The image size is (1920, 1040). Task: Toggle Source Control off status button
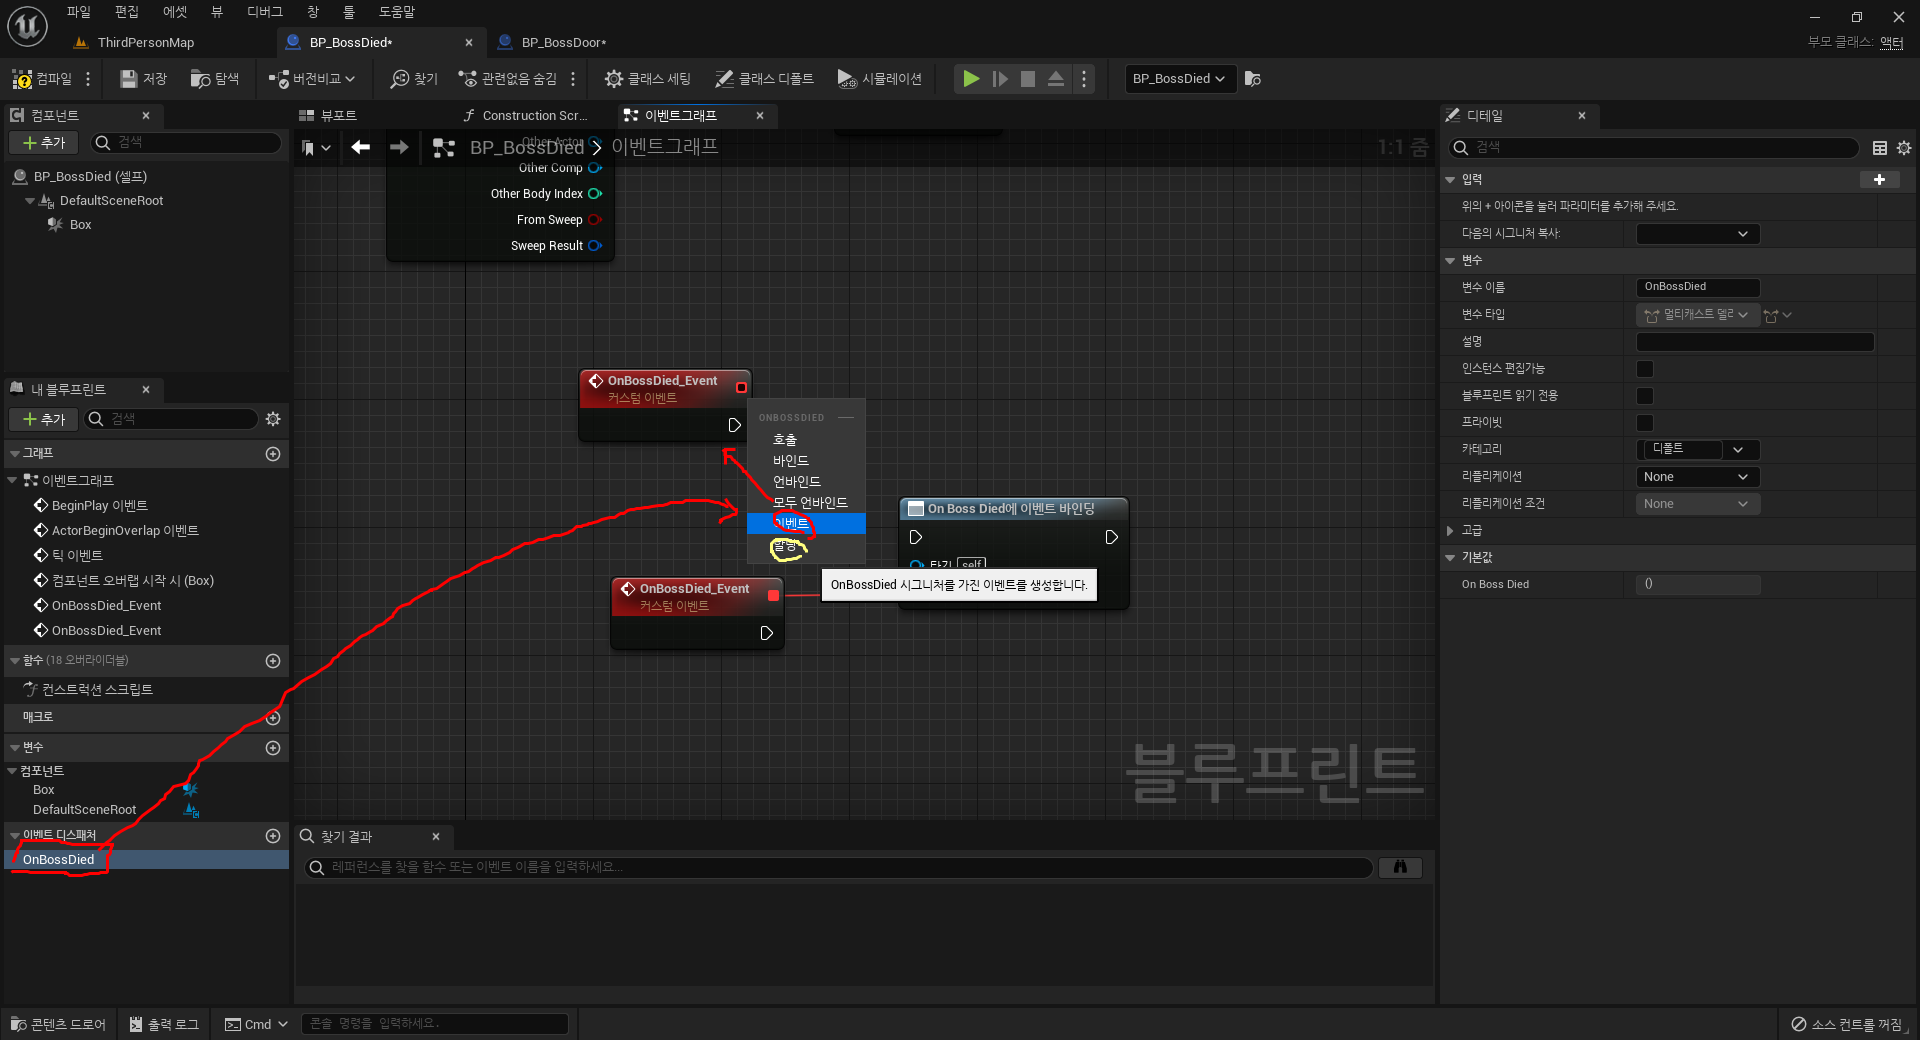pyautogui.click(x=1847, y=1024)
